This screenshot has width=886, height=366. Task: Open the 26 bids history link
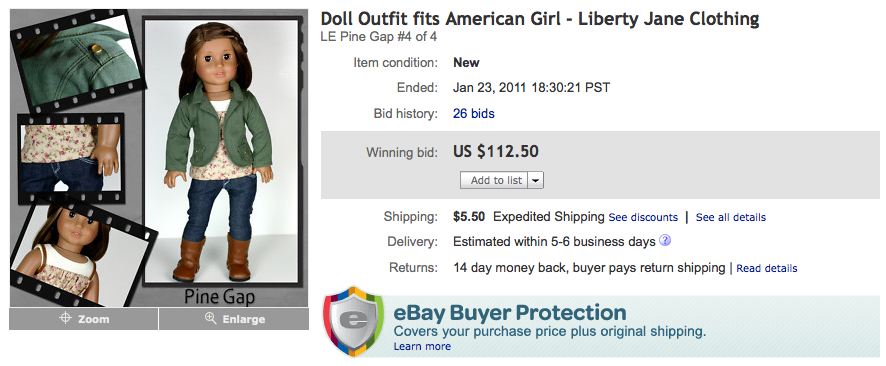coord(474,114)
